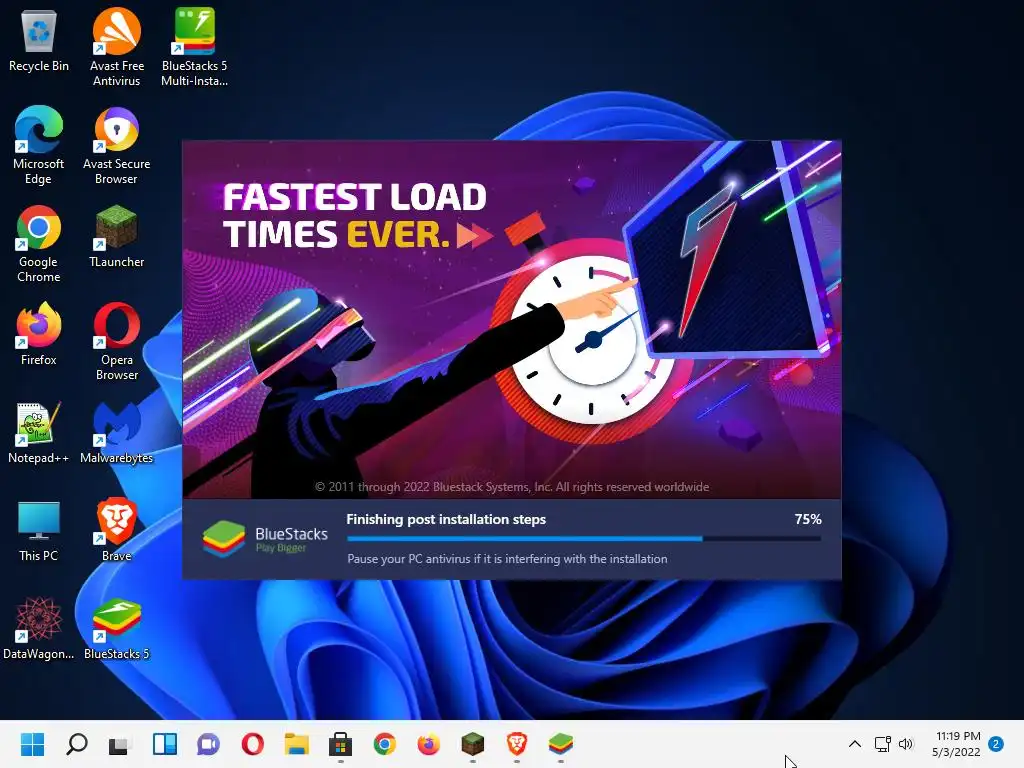The image size is (1024, 768).
Task: Open taskbar Search
Action: 76,744
